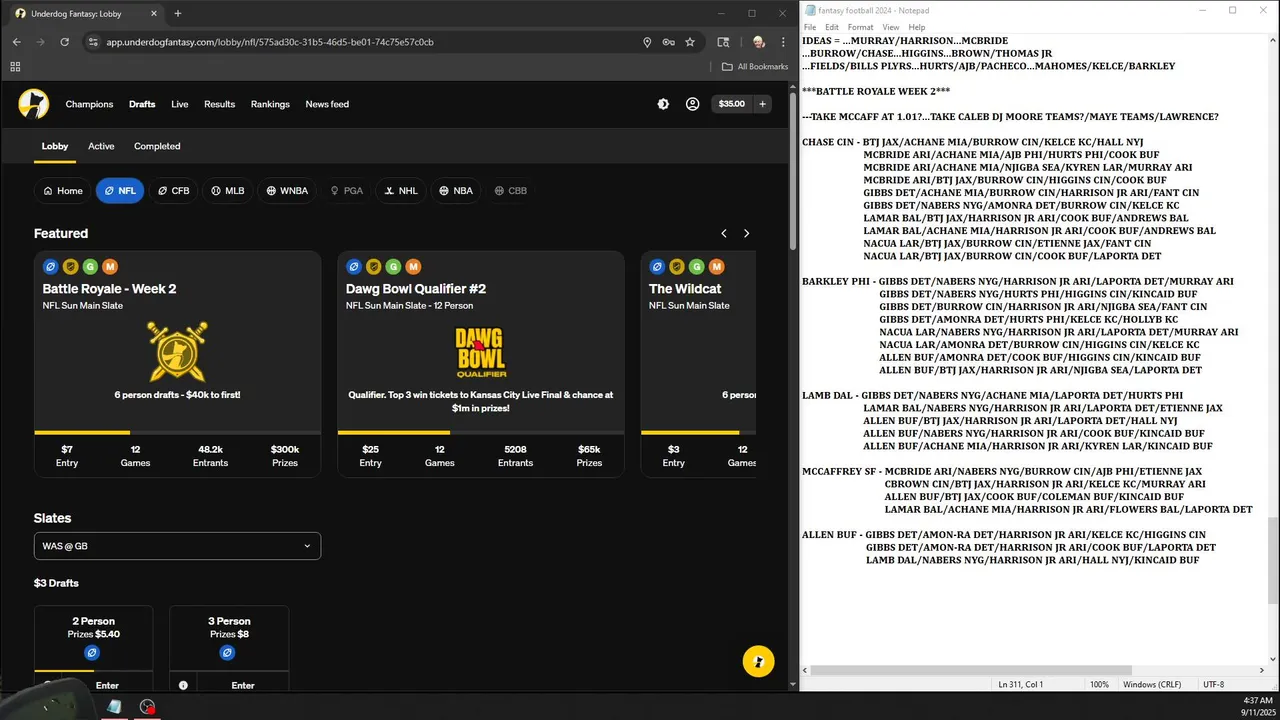Open the Live nav item
This screenshot has width=1280, height=720.
180,104
